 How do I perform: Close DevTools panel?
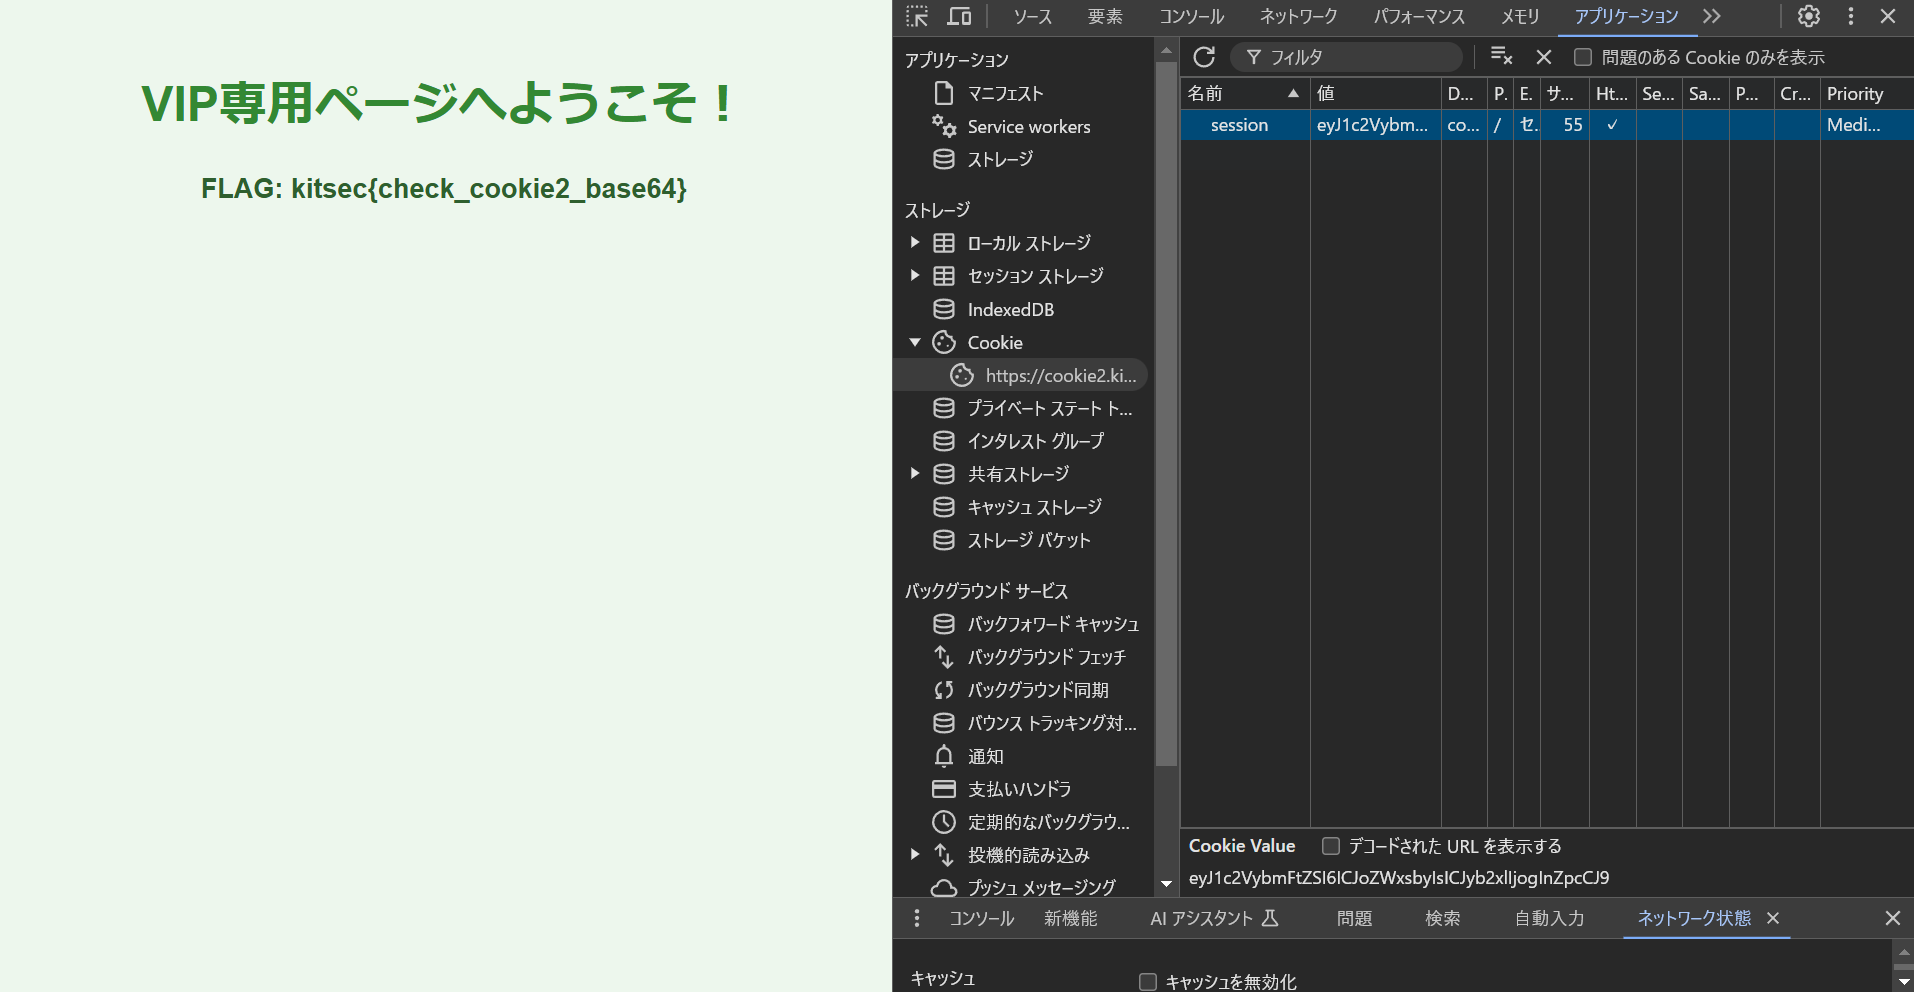pyautogui.click(x=1888, y=16)
